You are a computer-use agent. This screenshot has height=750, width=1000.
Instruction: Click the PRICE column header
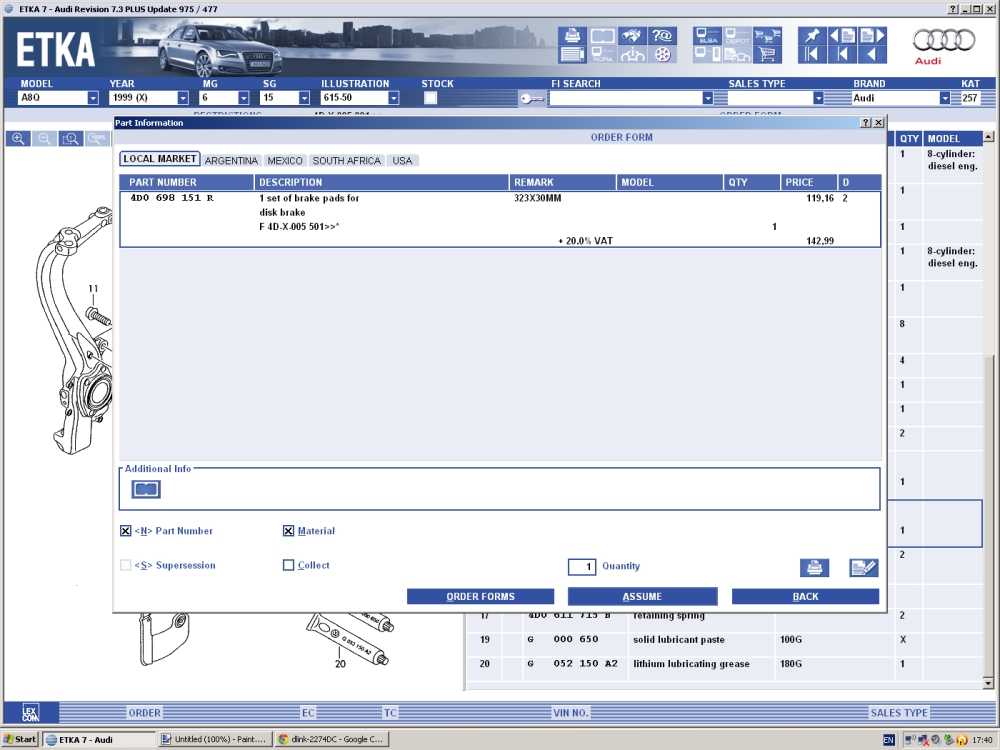point(808,182)
